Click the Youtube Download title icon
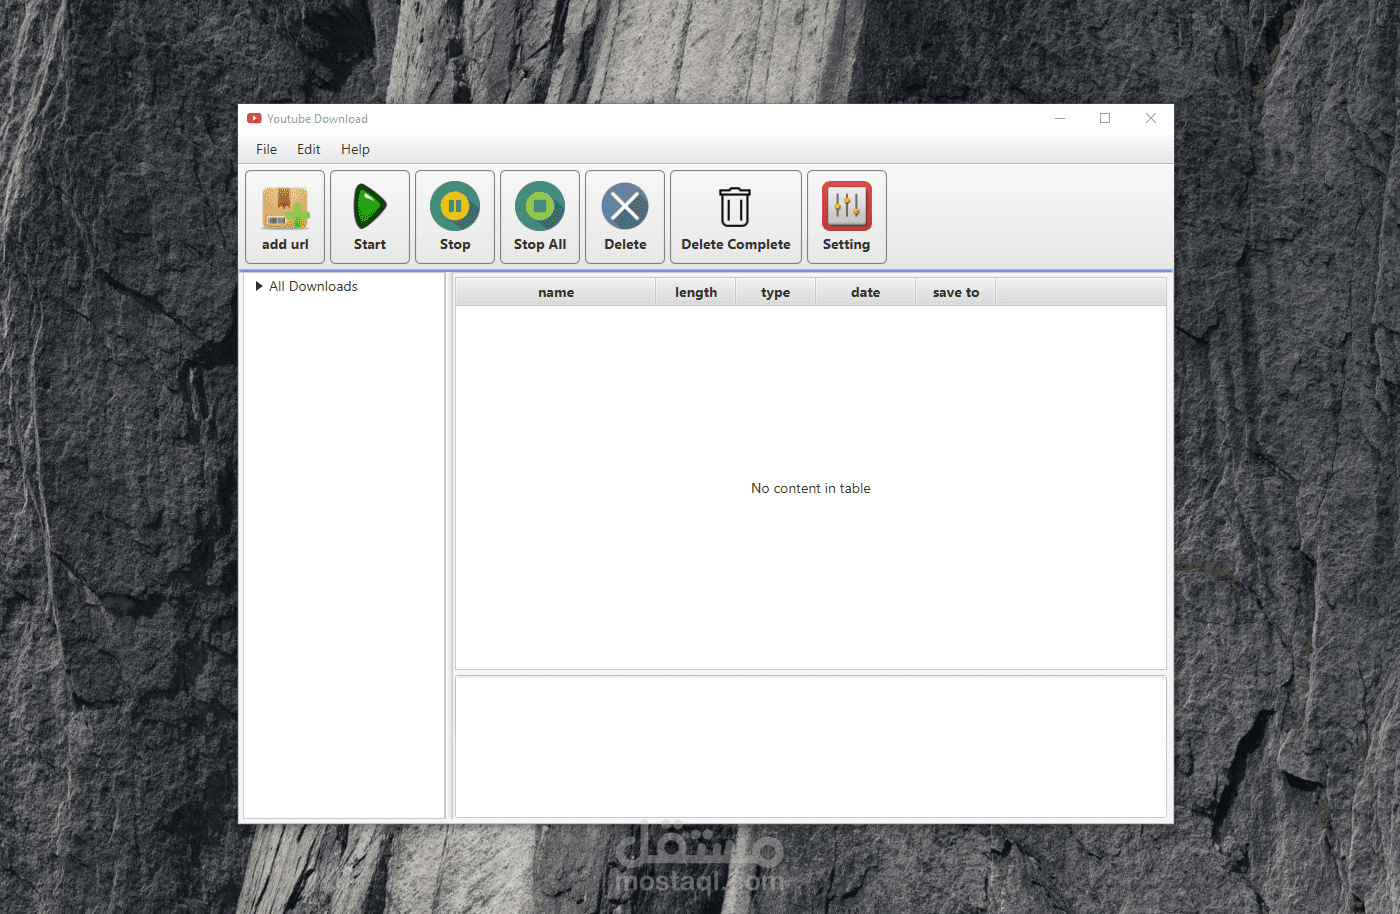The height and width of the screenshot is (914, 1400). click(254, 118)
